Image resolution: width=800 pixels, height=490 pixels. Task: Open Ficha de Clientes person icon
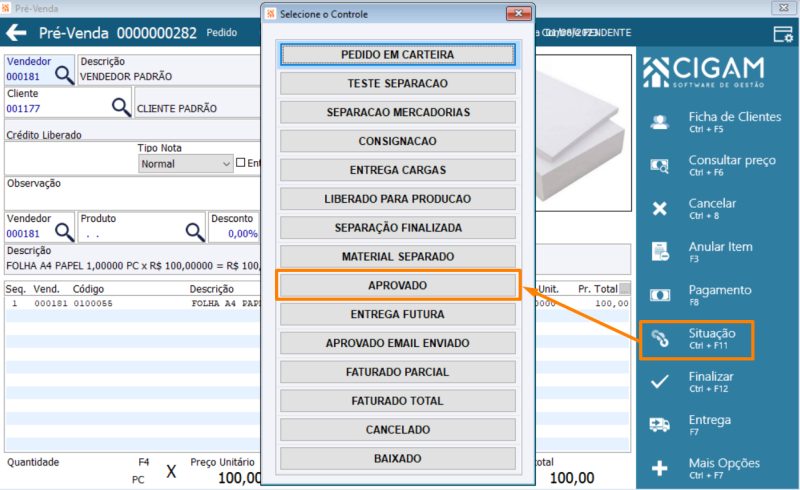(660, 122)
